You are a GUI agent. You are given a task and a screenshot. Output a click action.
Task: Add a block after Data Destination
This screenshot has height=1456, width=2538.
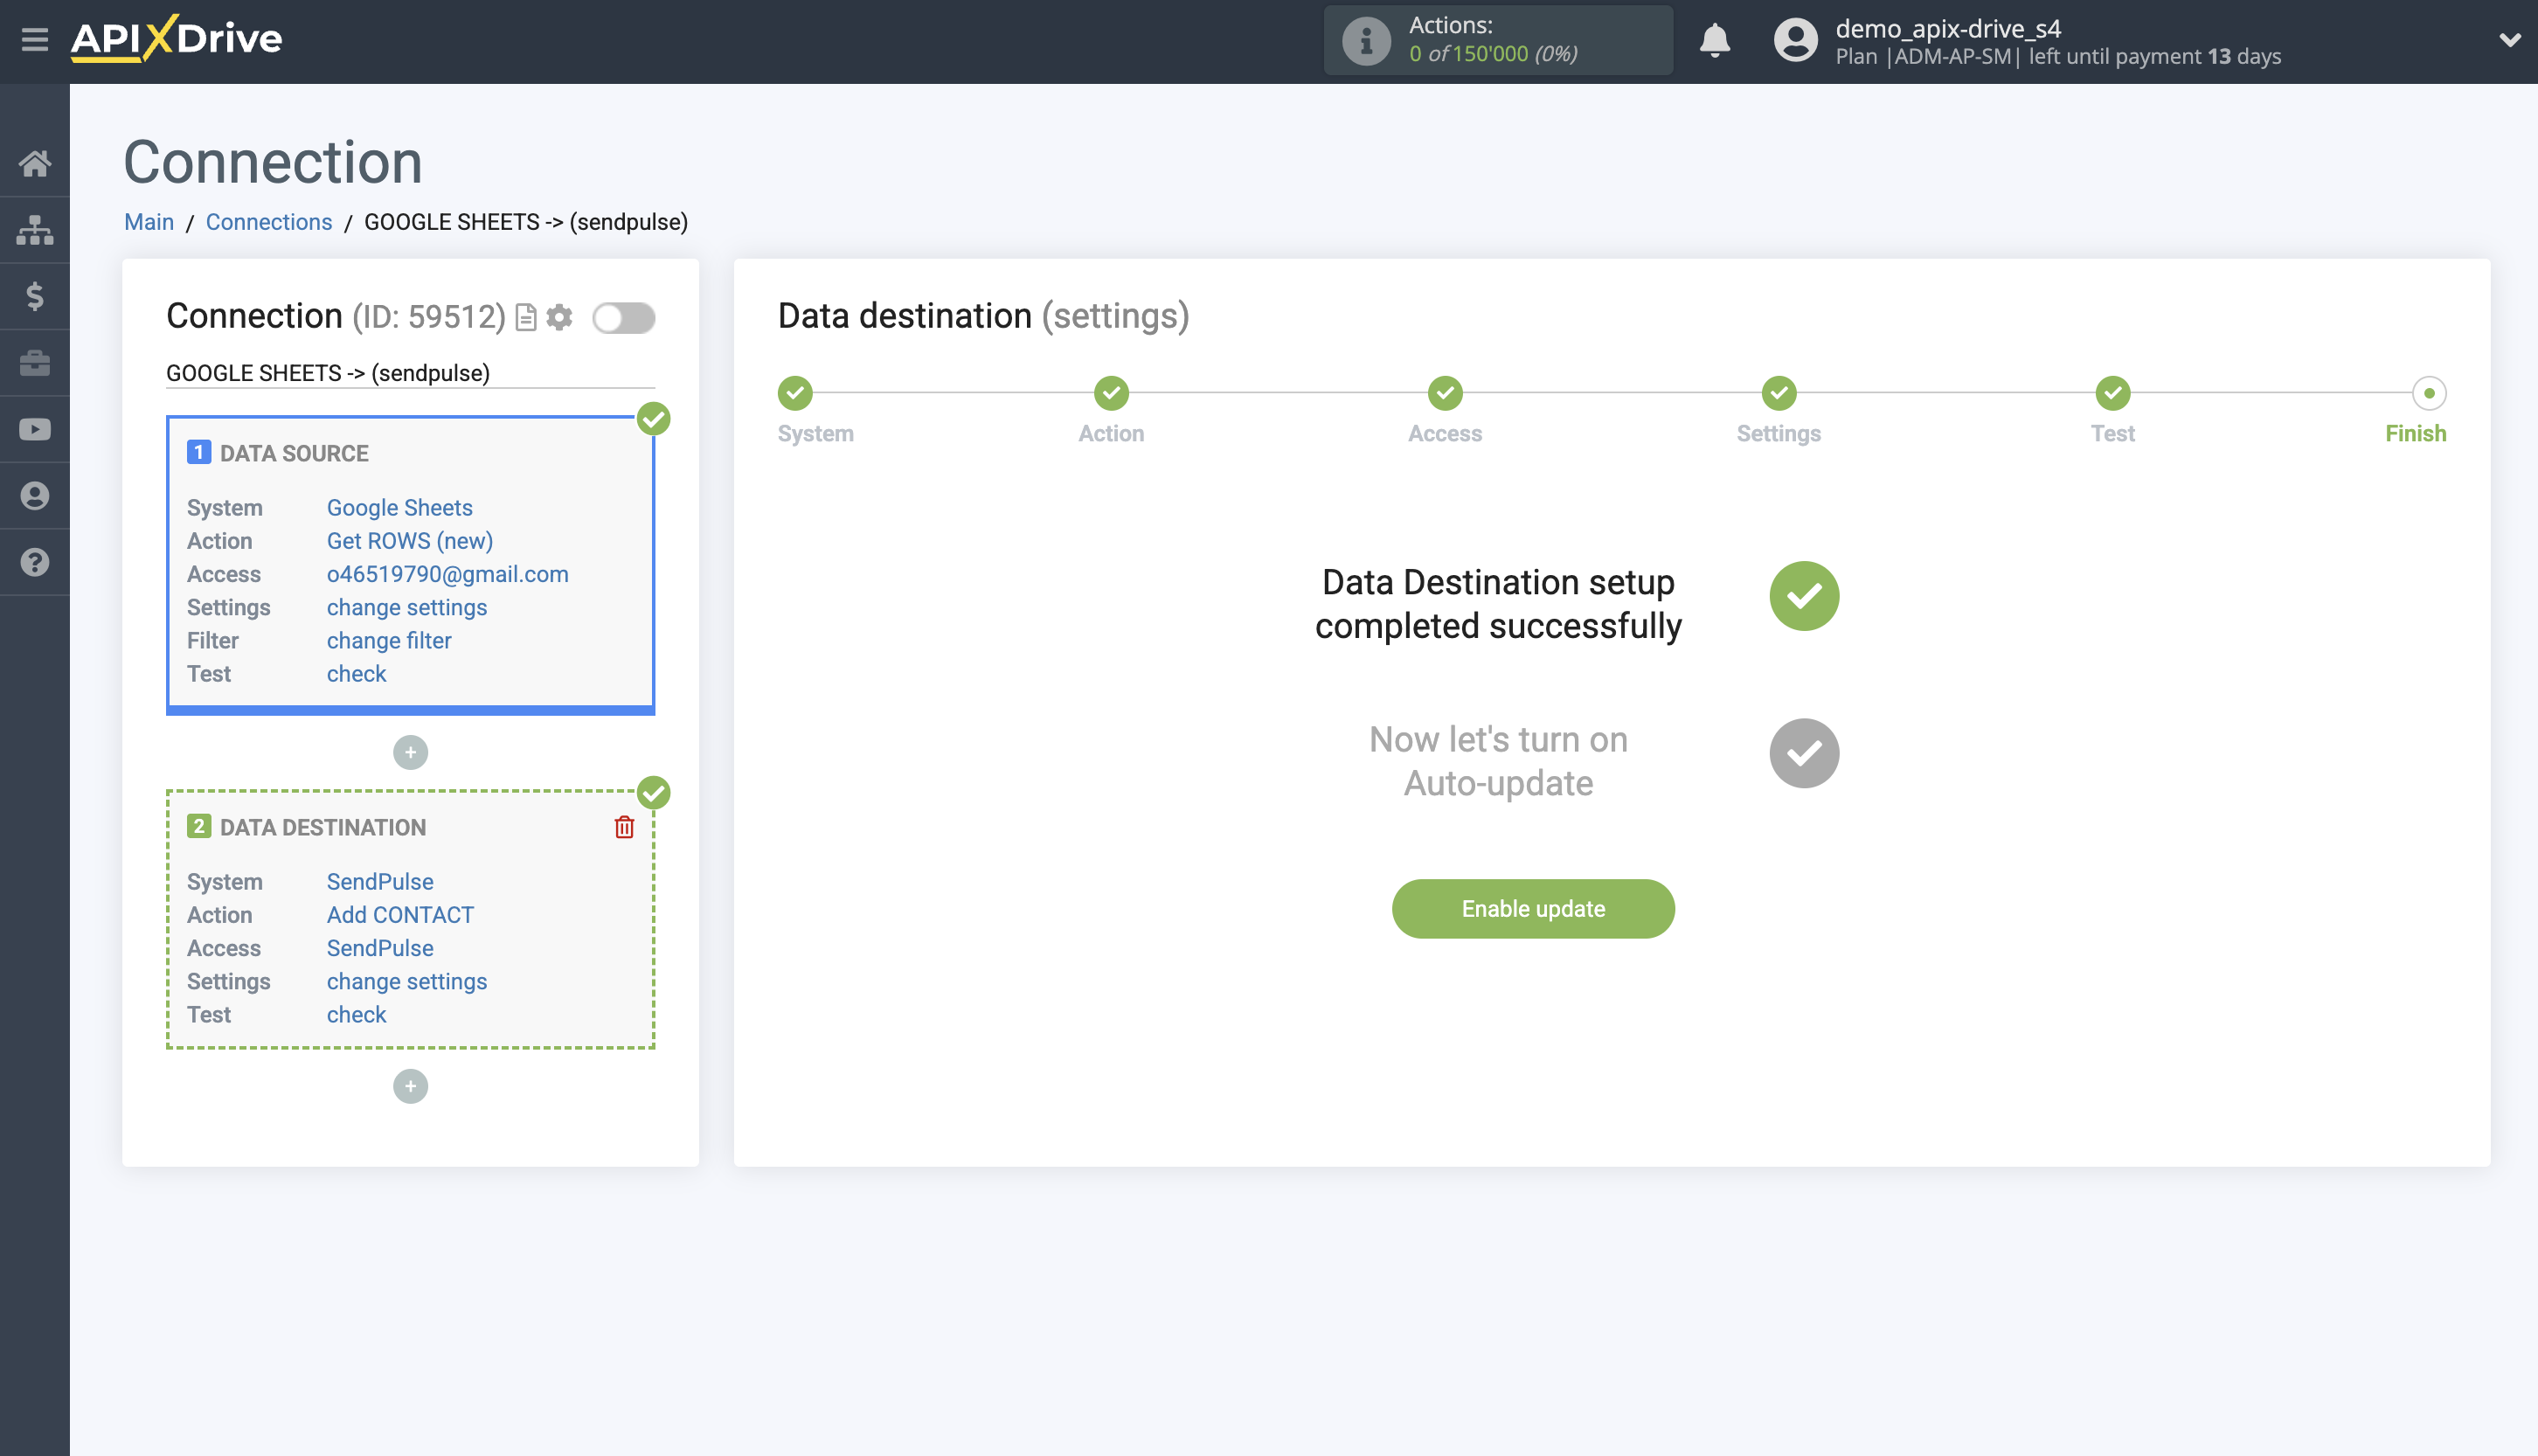410,1086
